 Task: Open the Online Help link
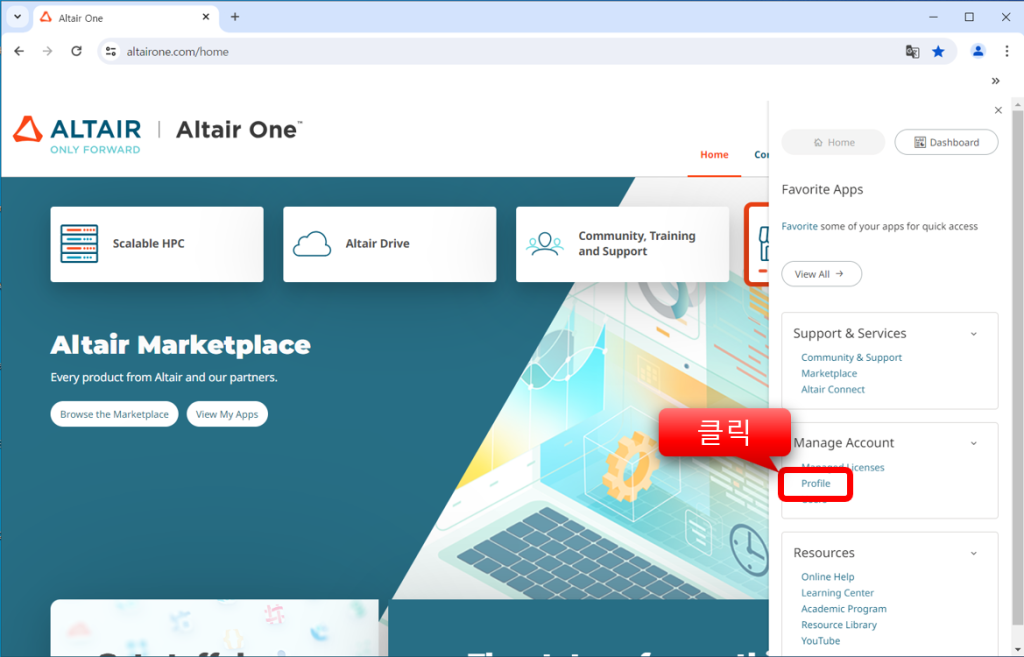827,577
